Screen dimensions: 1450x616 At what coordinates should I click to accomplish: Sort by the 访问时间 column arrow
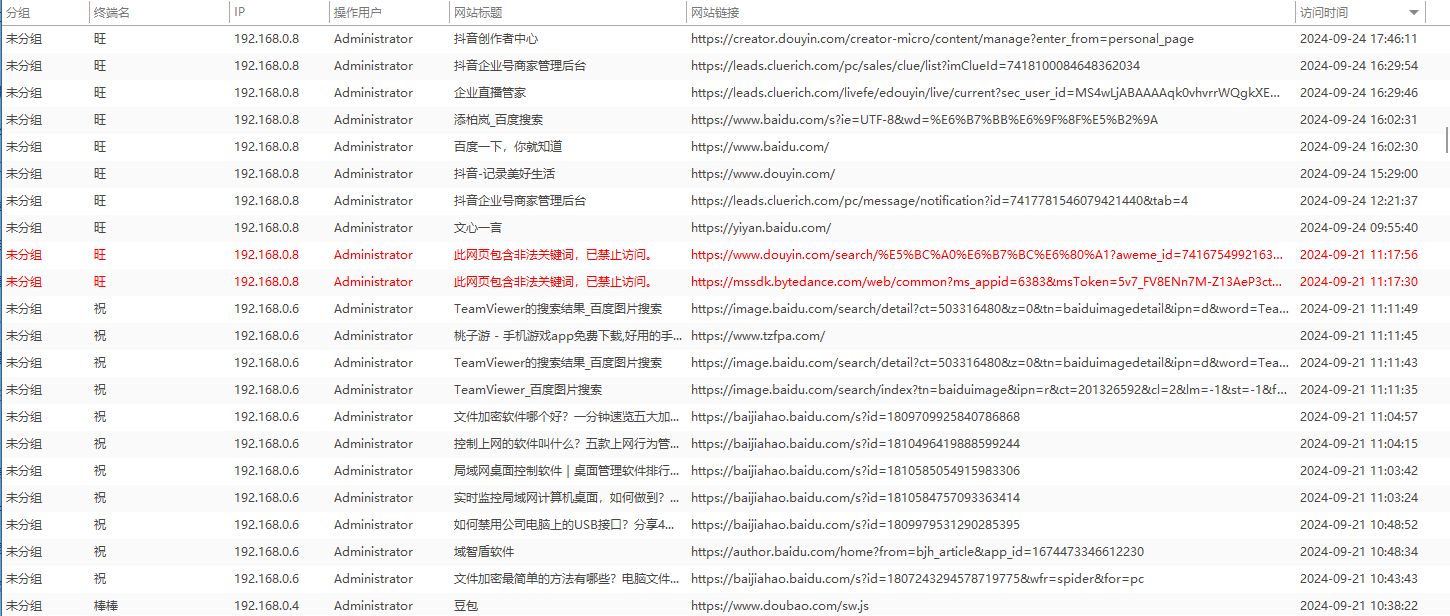1414,13
